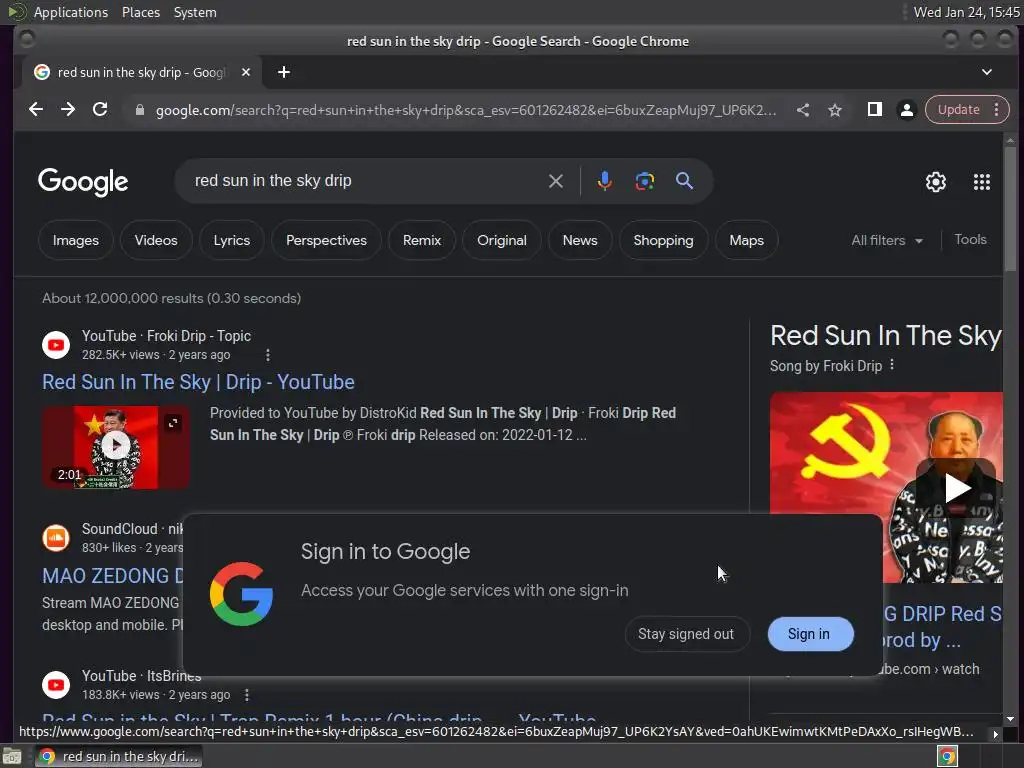This screenshot has height=768, width=1024.
Task: Filter results by Images
Action: [76, 240]
